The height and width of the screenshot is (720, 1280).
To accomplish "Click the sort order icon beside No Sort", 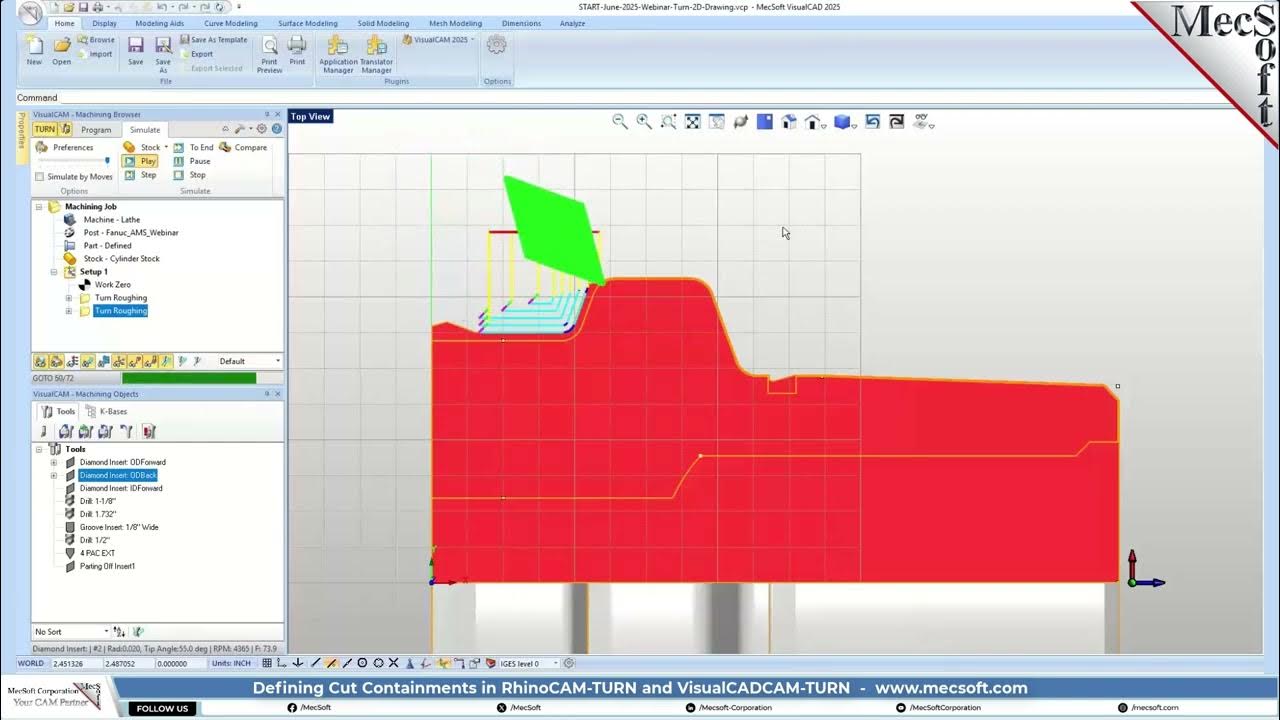I will click(x=119, y=631).
